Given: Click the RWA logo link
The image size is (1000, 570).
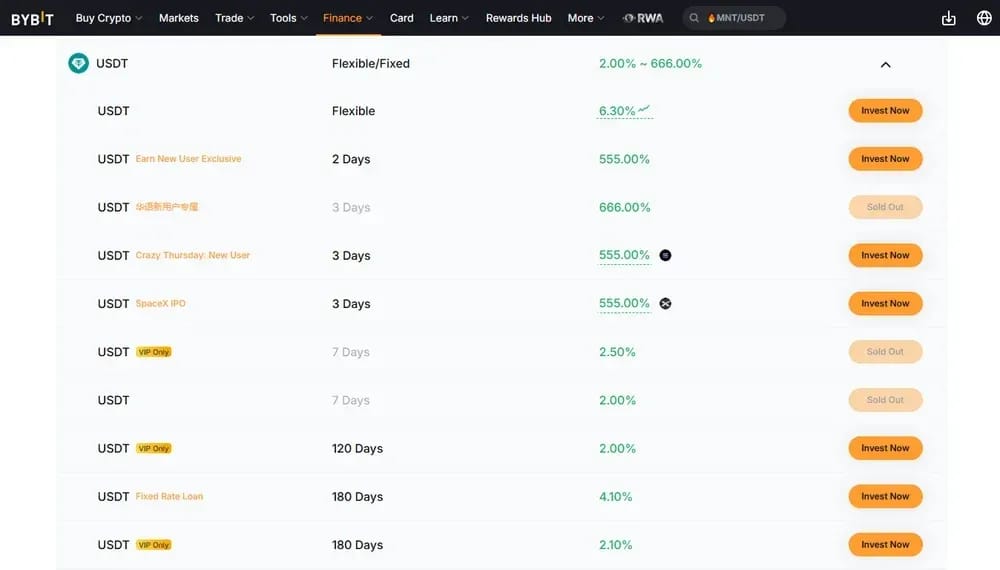Looking at the screenshot, I should tap(643, 18).
